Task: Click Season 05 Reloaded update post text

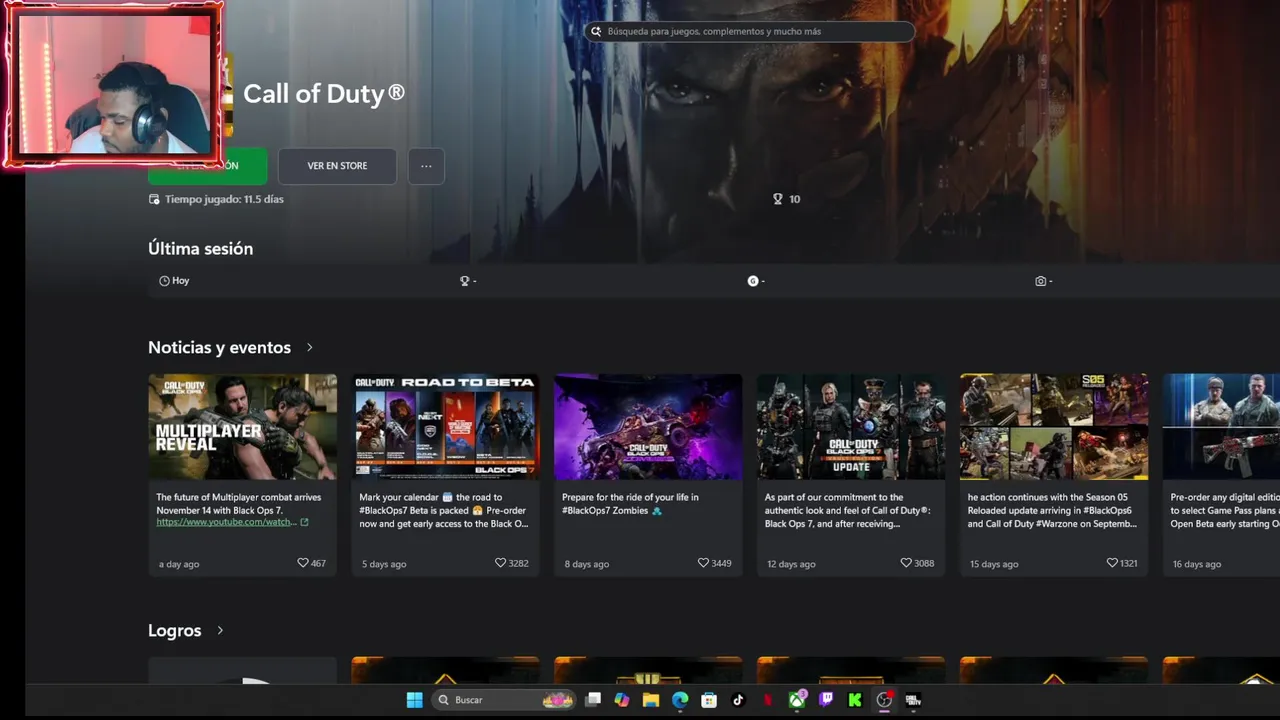Action: (x=1052, y=510)
